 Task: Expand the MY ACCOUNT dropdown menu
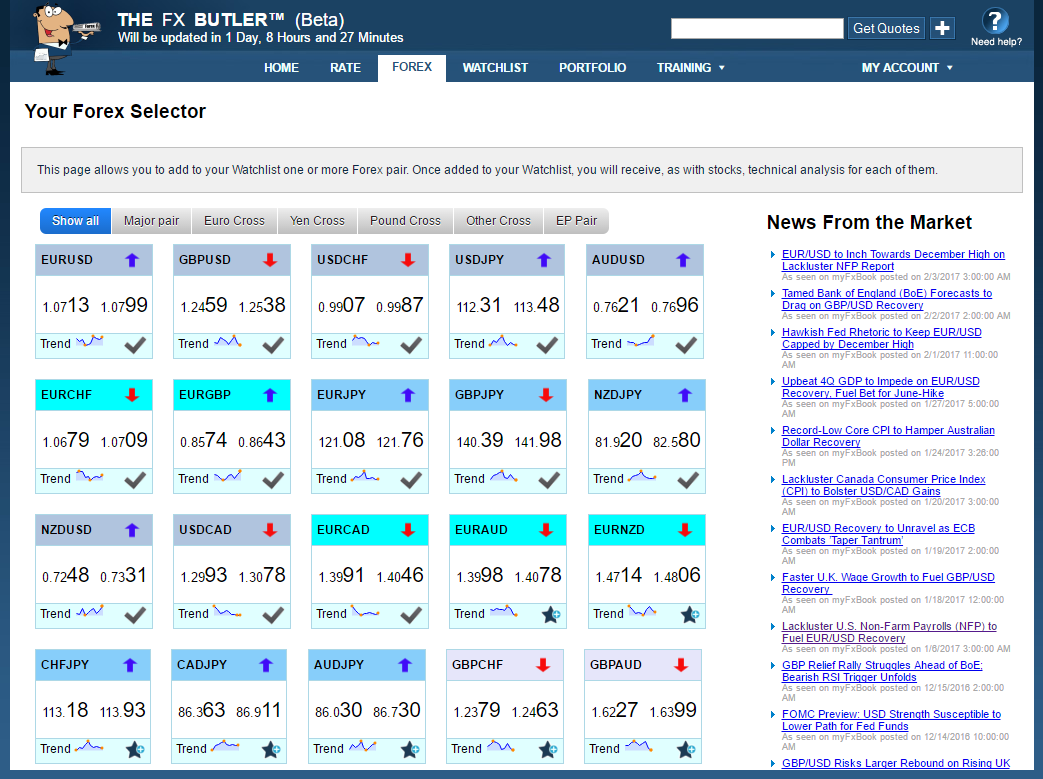[x=907, y=68]
